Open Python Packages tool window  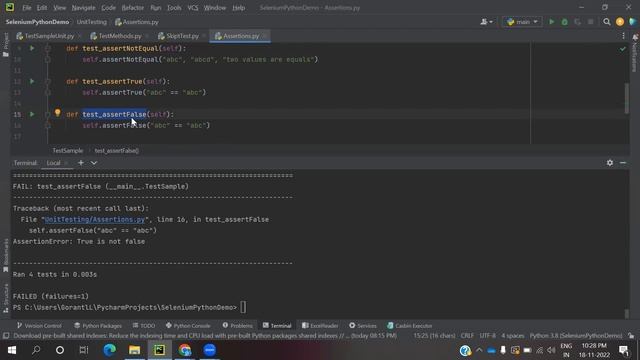98,326
